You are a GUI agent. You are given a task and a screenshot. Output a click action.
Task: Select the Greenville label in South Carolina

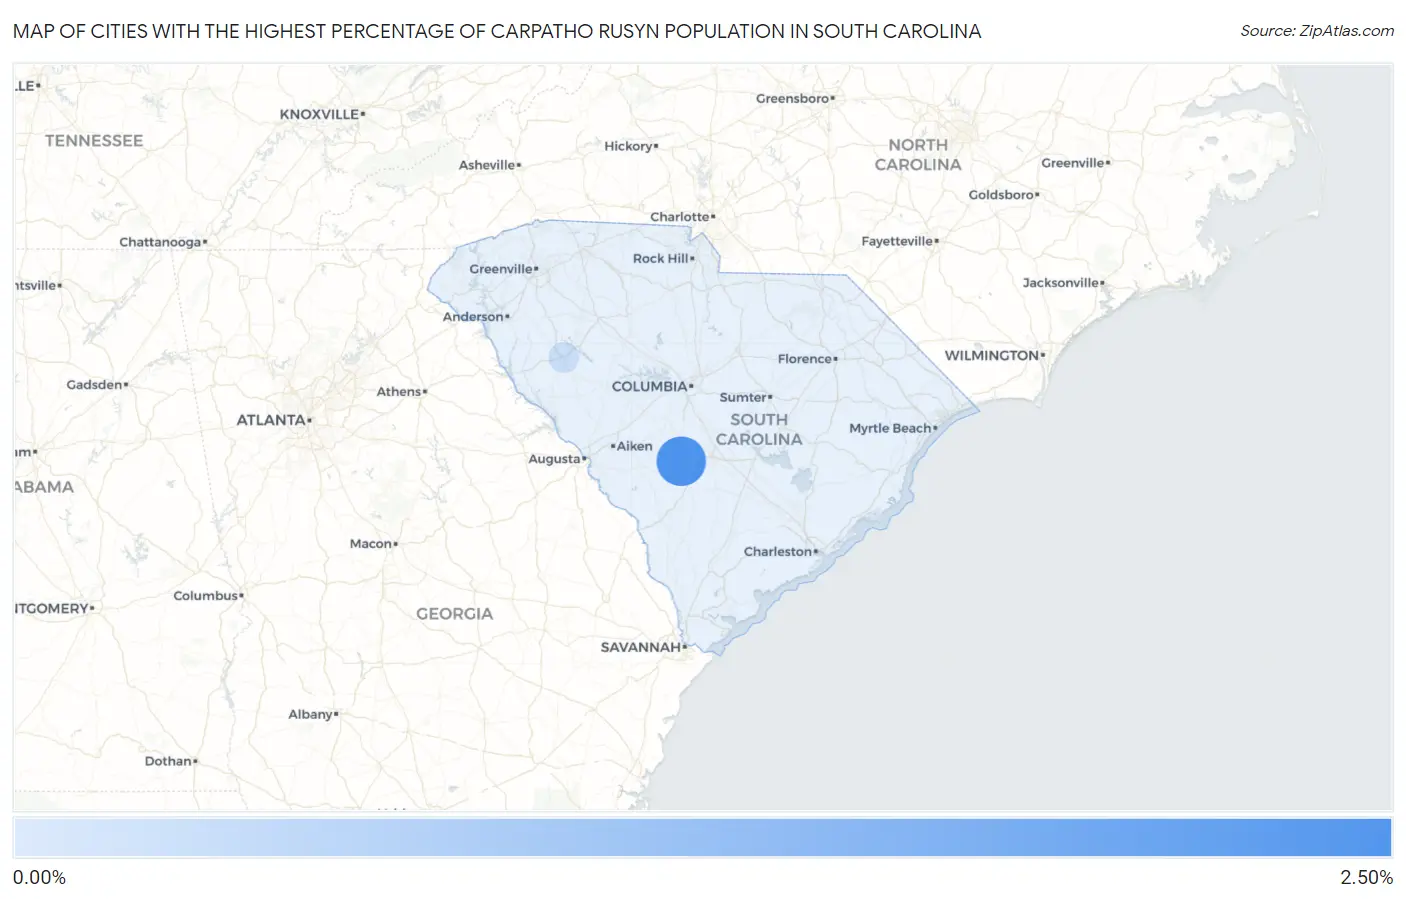click(501, 269)
